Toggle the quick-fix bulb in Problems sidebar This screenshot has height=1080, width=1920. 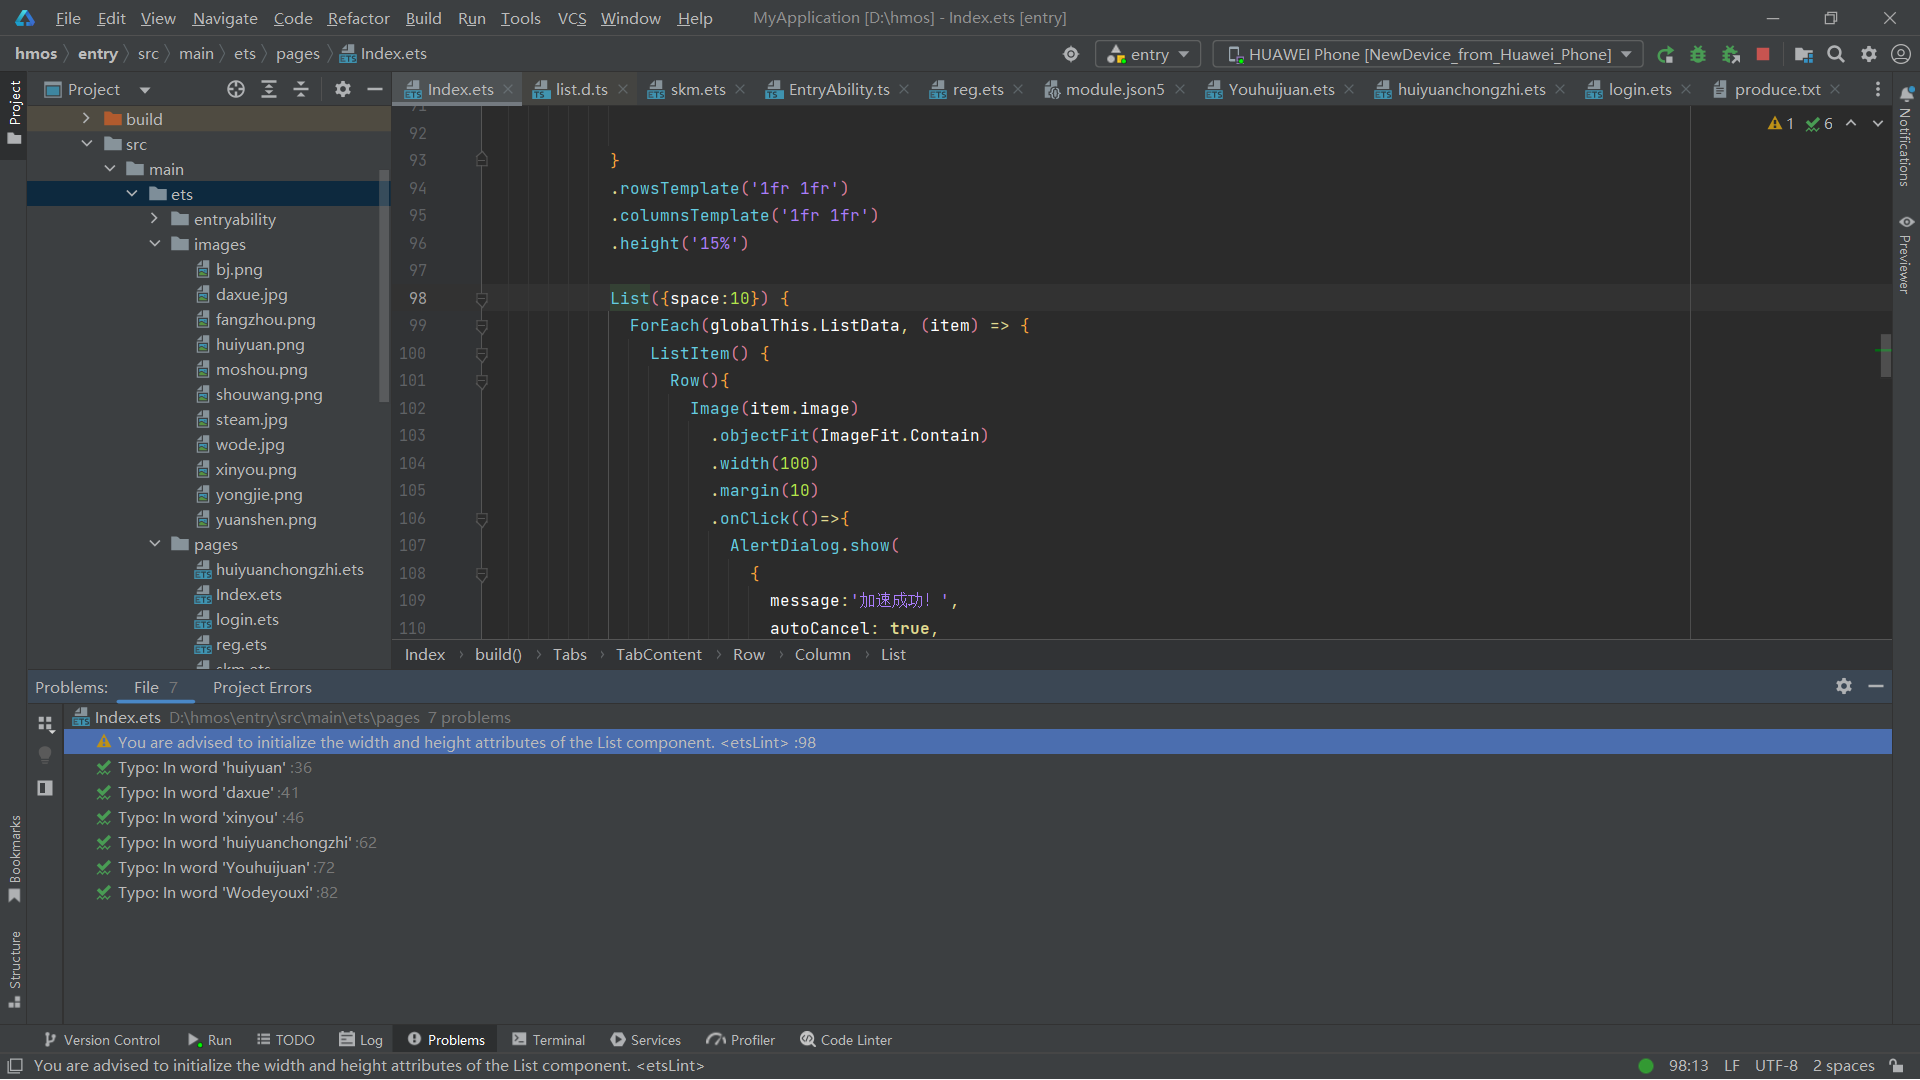[x=45, y=755]
